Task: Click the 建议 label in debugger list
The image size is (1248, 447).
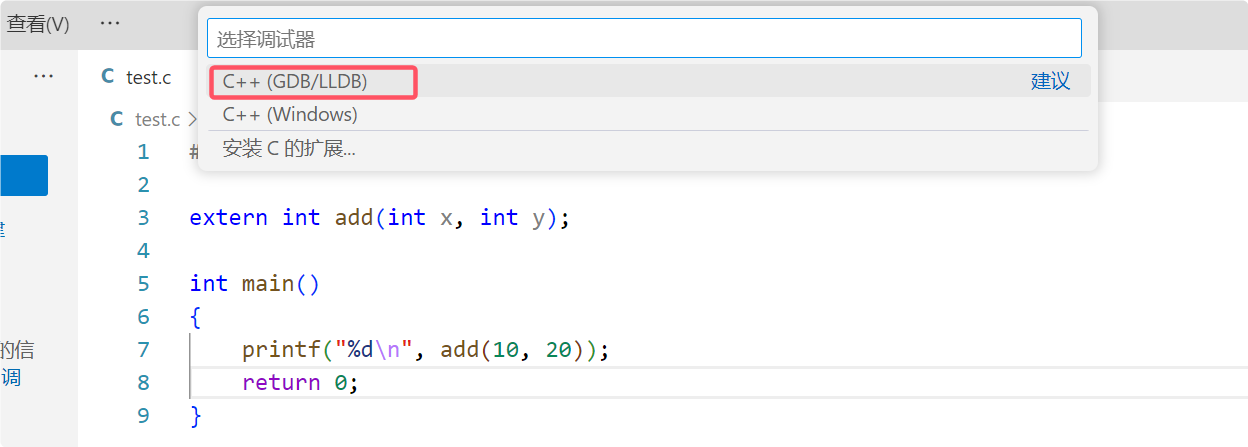Action: click(x=1050, y=81)
